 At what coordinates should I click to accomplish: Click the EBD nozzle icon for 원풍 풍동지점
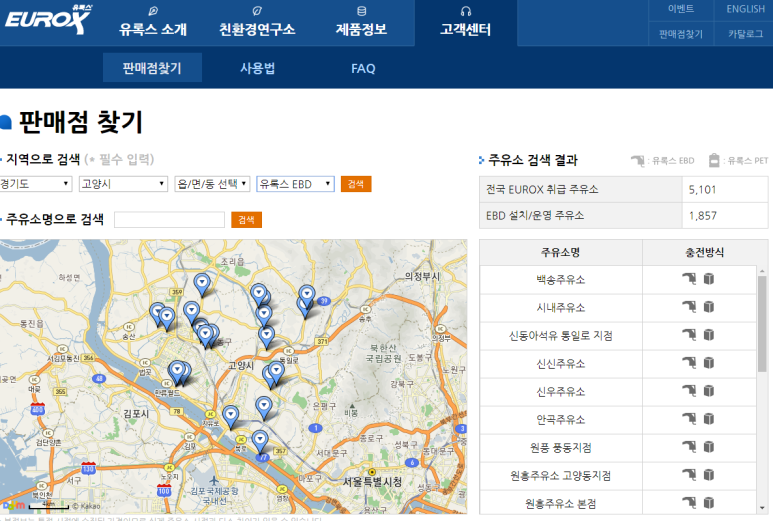point(689,447)
